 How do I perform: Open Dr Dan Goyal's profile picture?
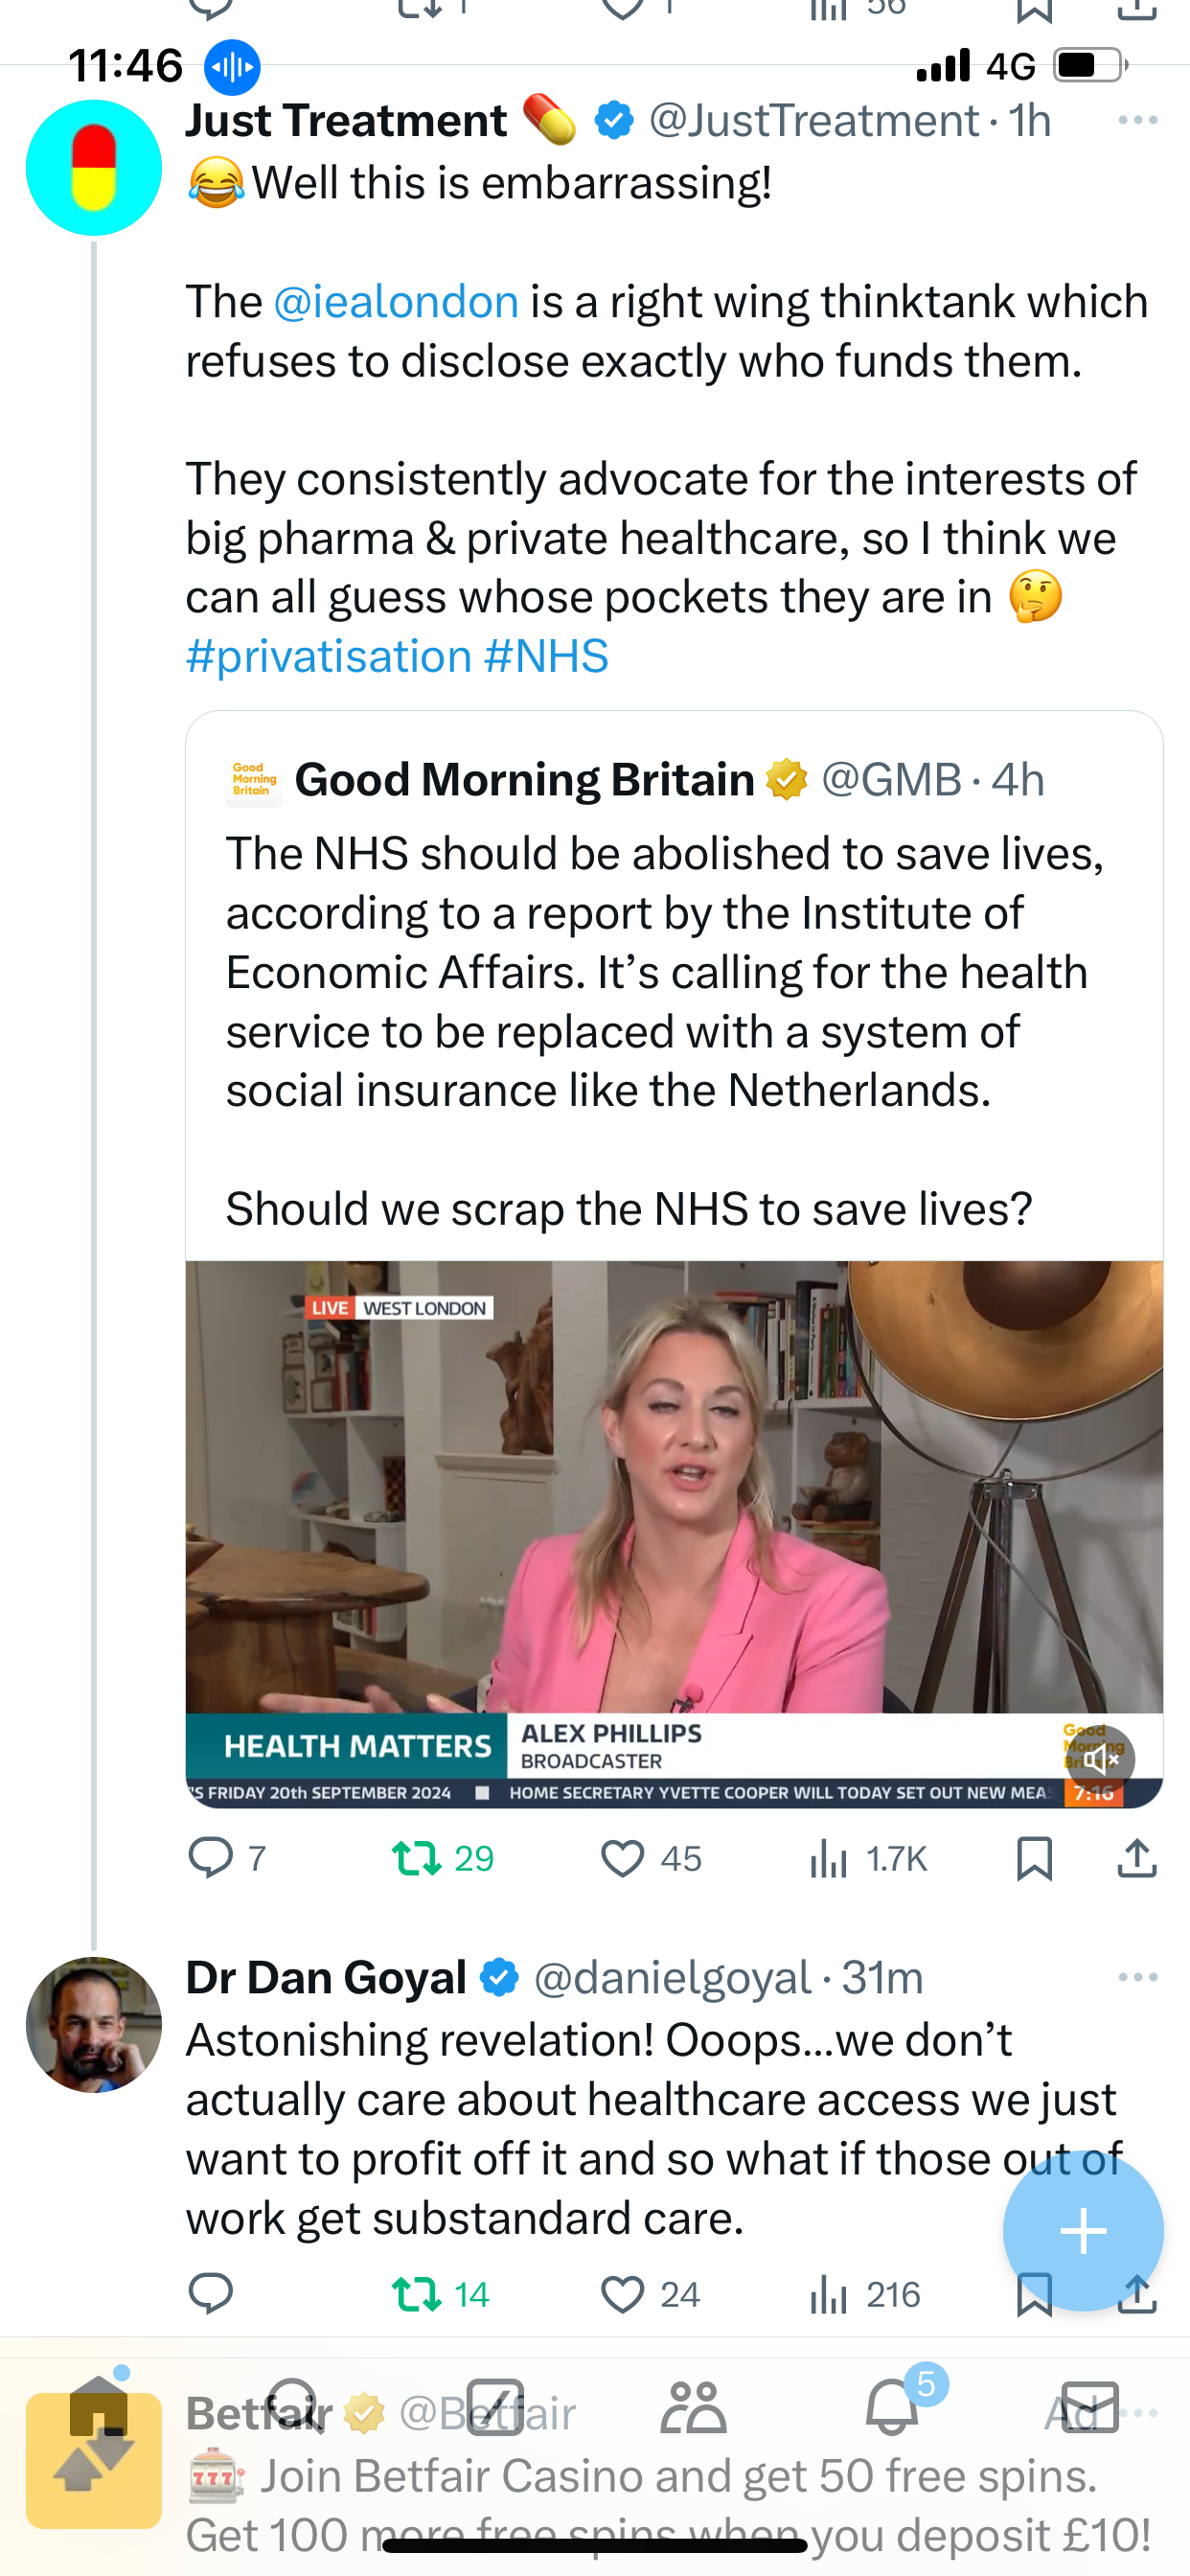pyautogui.click(x=94, y=2025)
